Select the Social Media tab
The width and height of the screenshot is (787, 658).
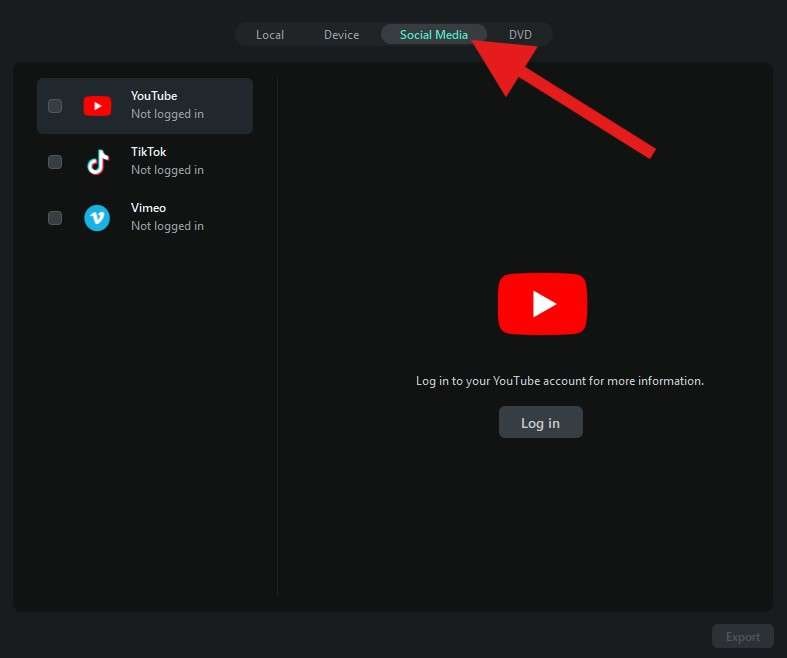point(434,35)
